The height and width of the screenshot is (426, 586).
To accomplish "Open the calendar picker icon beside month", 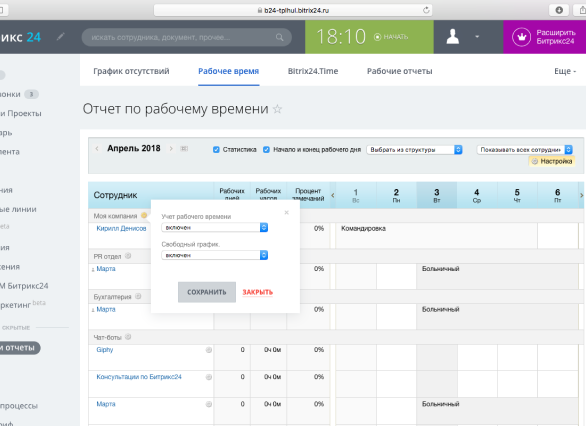I will click(x=184, y=149).
